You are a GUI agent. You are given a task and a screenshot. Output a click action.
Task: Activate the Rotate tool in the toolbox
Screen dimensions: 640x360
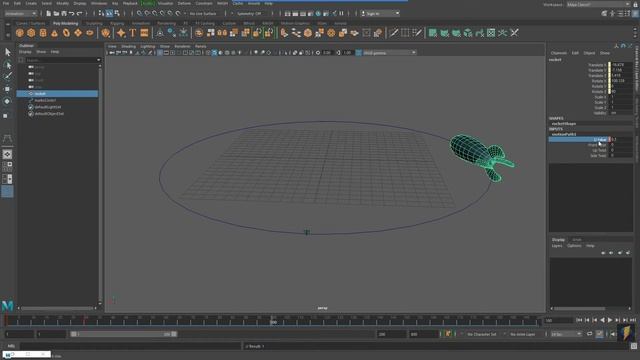click(x=7, y=101)
